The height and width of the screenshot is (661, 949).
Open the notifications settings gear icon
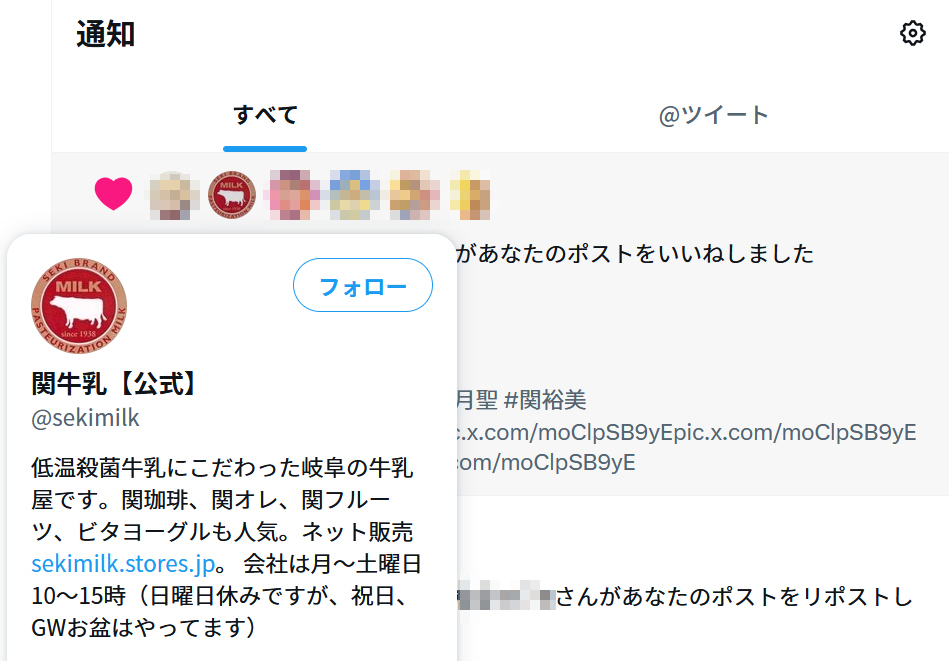point(913,33)
